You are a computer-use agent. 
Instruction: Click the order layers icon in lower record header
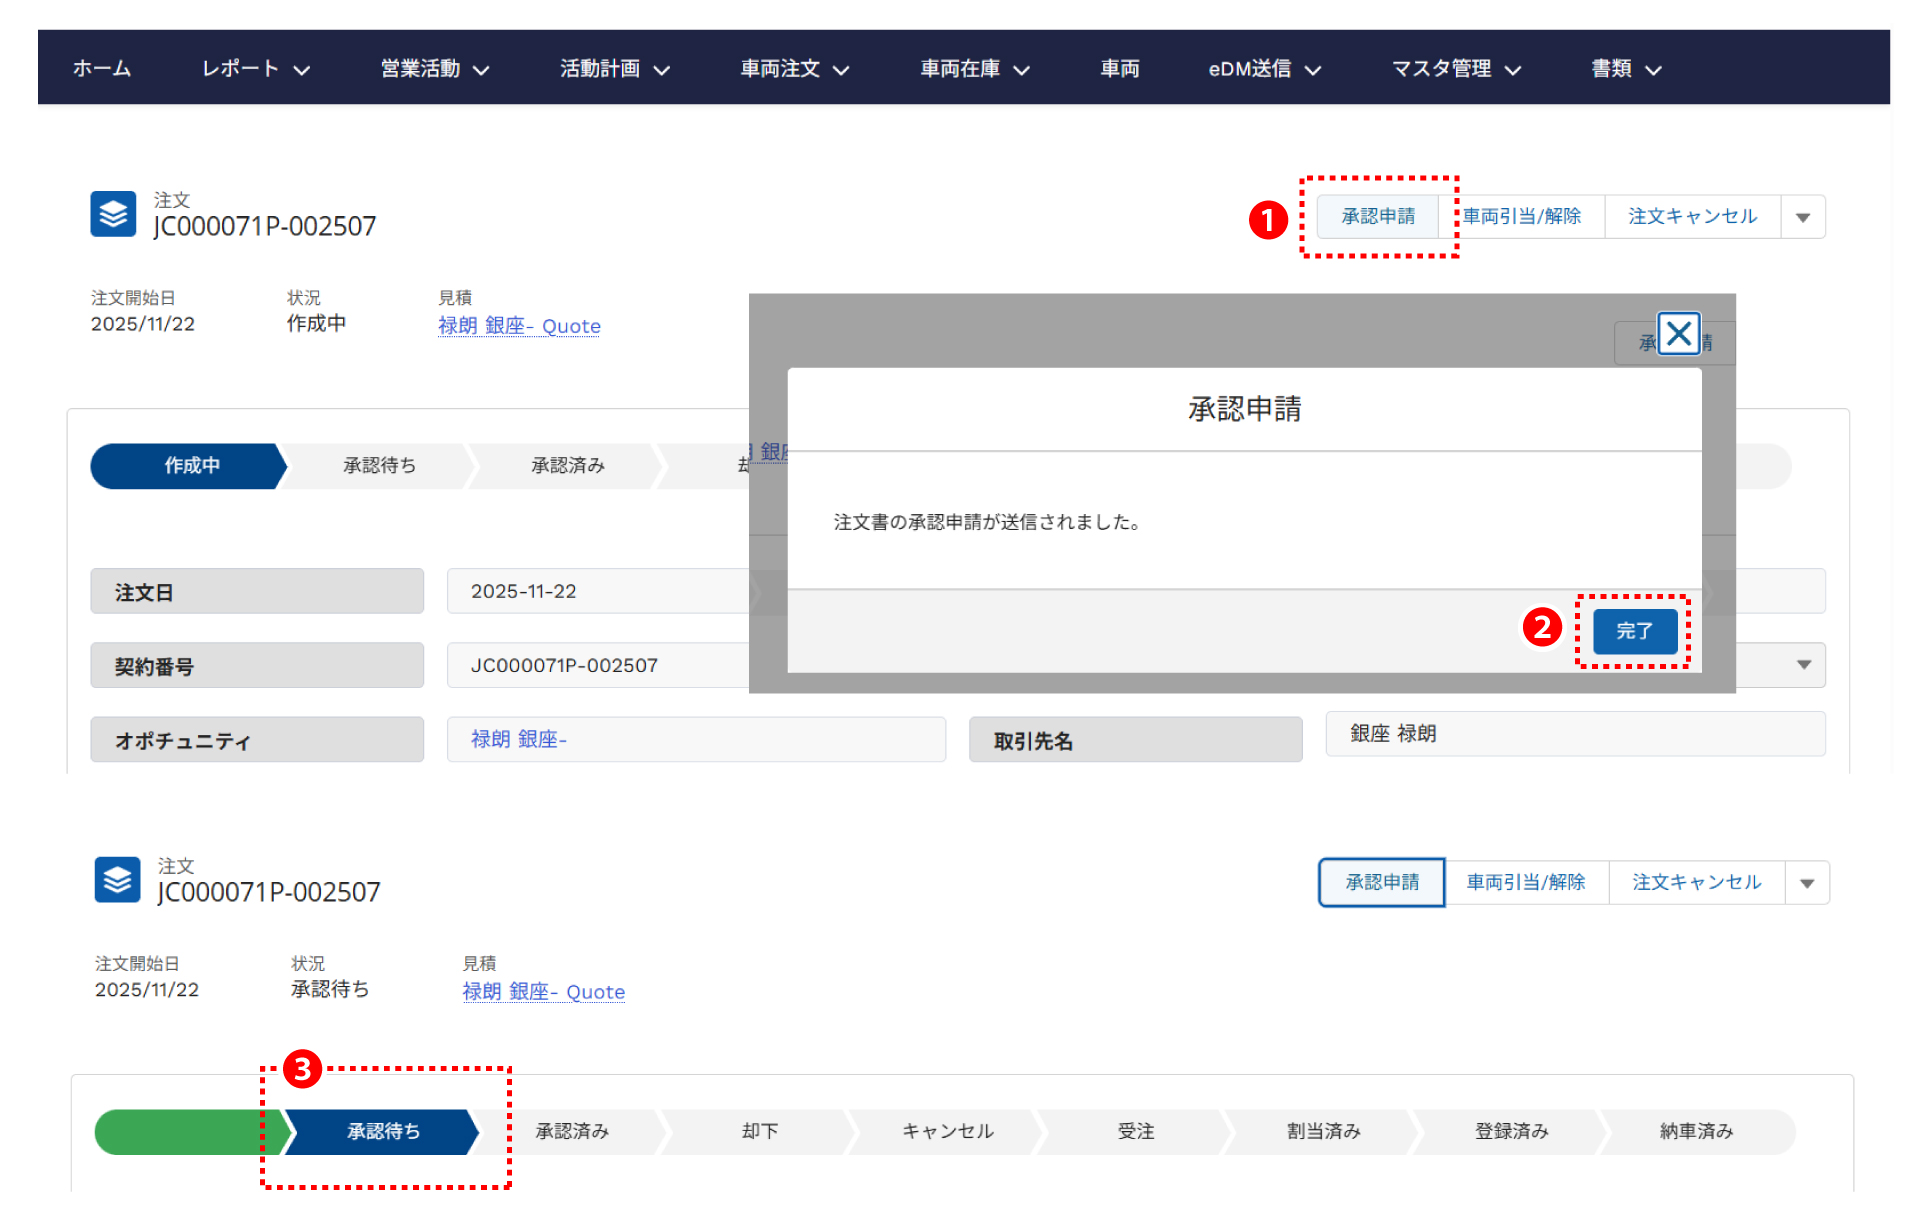pyautogui.click(x=117, y=880)
